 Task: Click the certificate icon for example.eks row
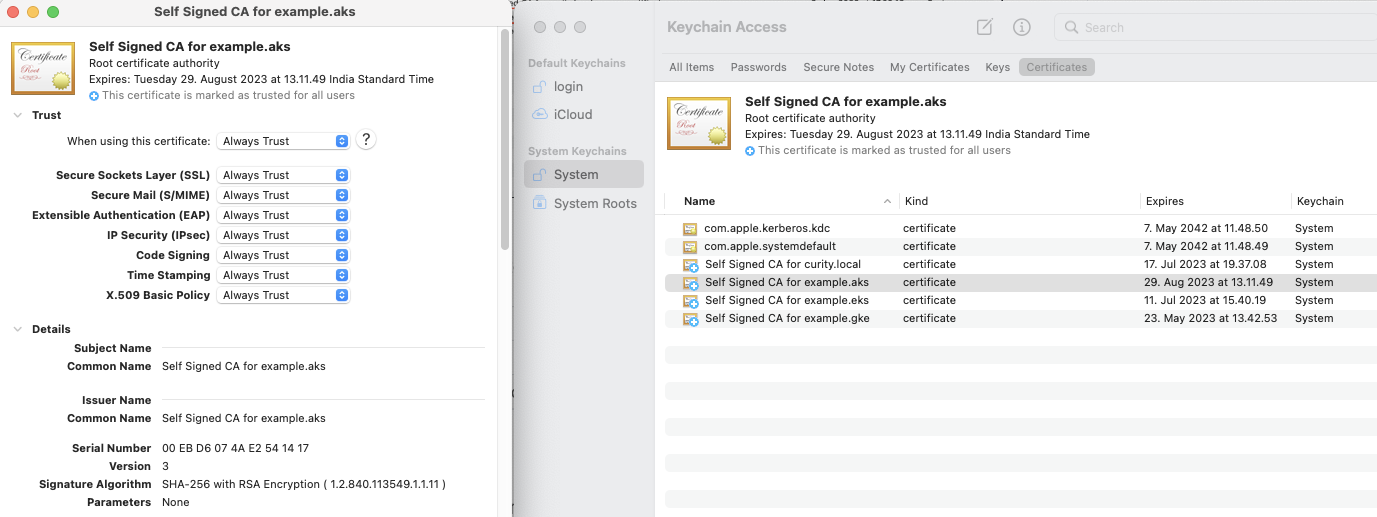click(x=690, y=301)
